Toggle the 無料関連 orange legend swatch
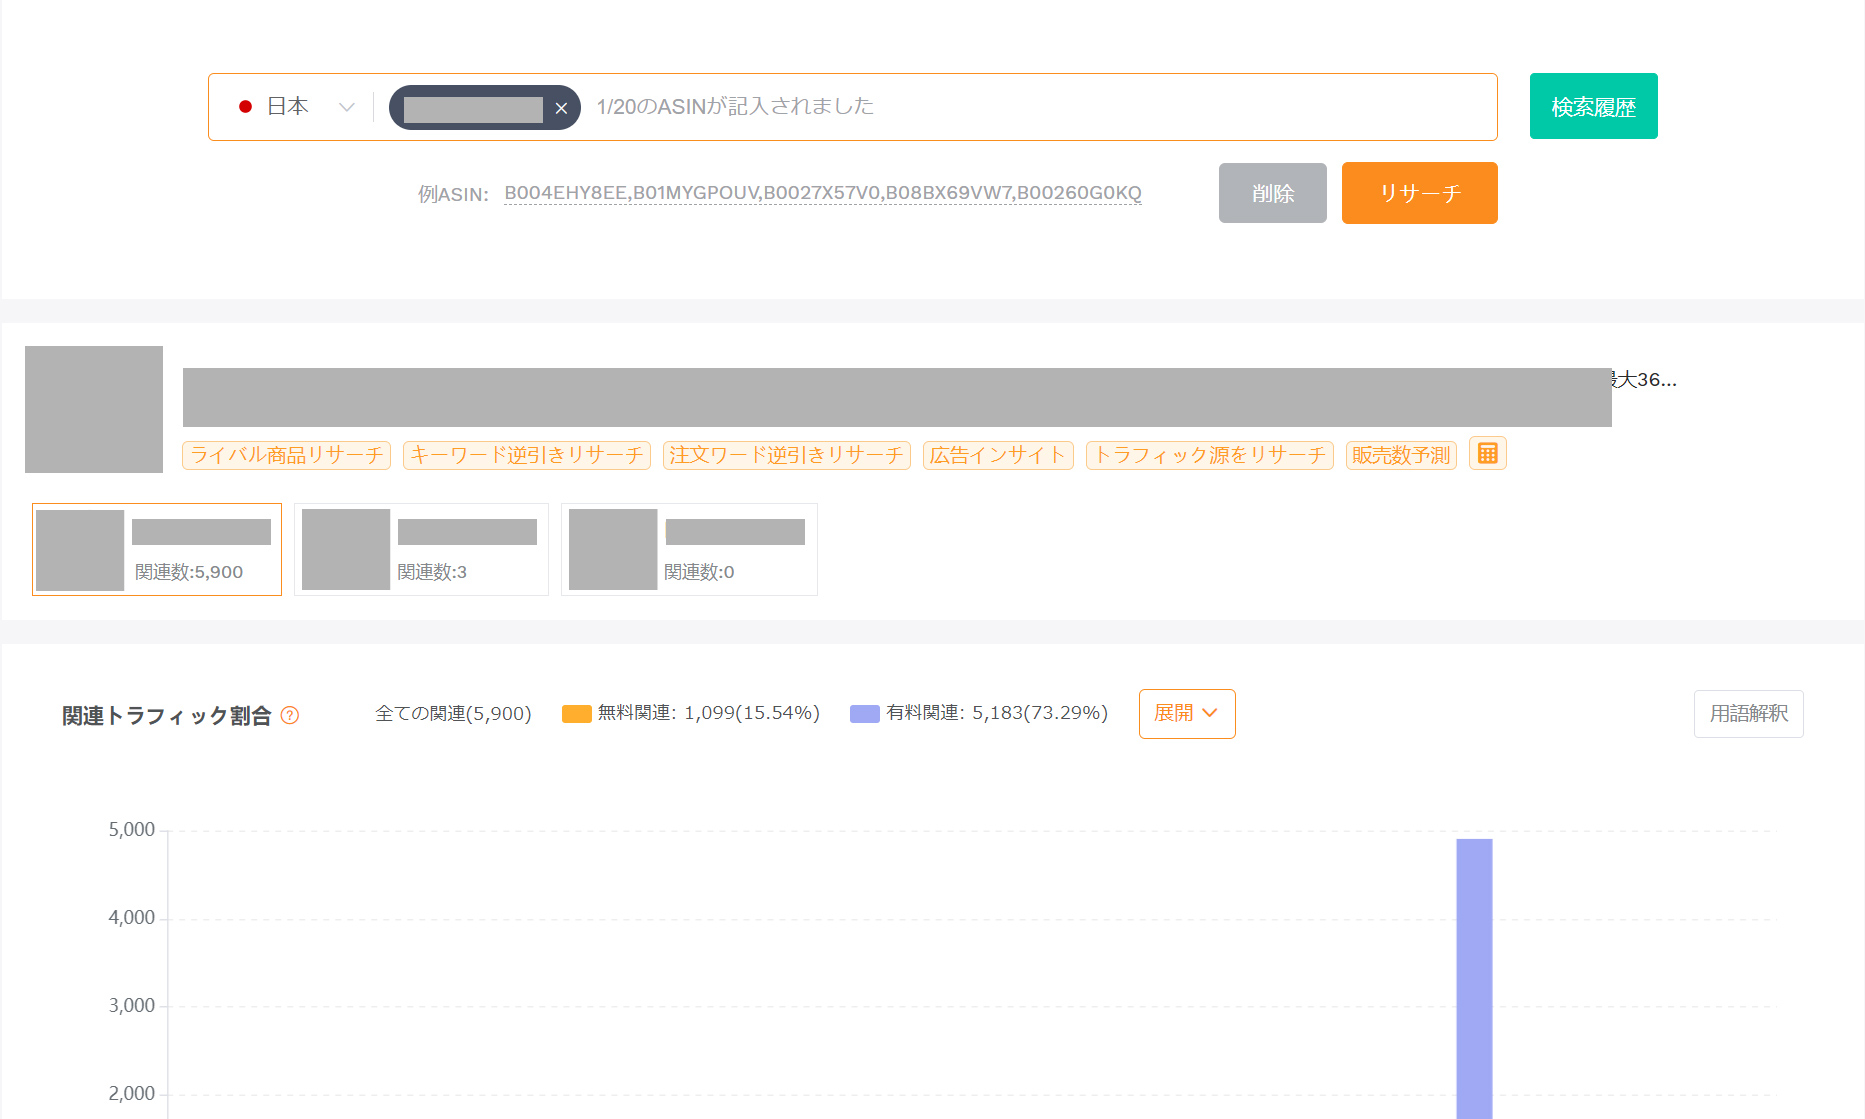Screen dimensions: 1865x1119 click(x=576, y=714)
